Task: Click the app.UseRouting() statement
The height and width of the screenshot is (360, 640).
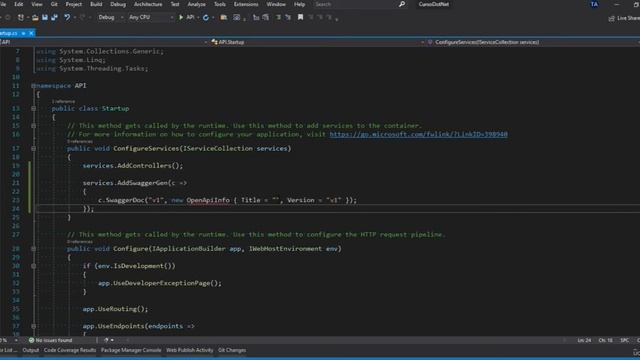Action: click(x=116, y=309)
